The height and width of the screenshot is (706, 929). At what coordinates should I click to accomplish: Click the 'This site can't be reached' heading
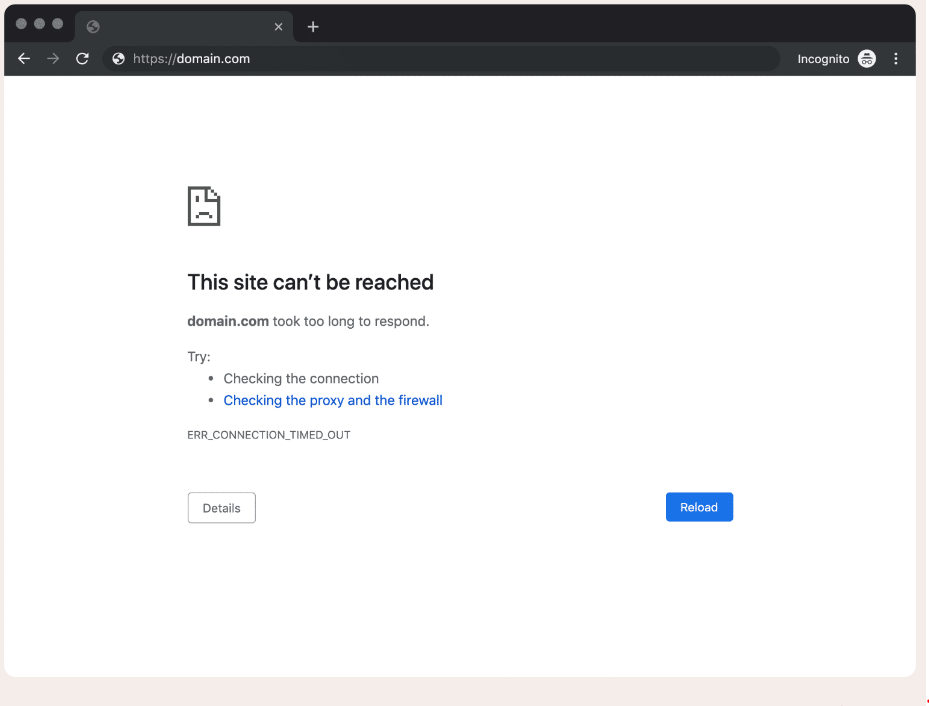click(310, 283)
